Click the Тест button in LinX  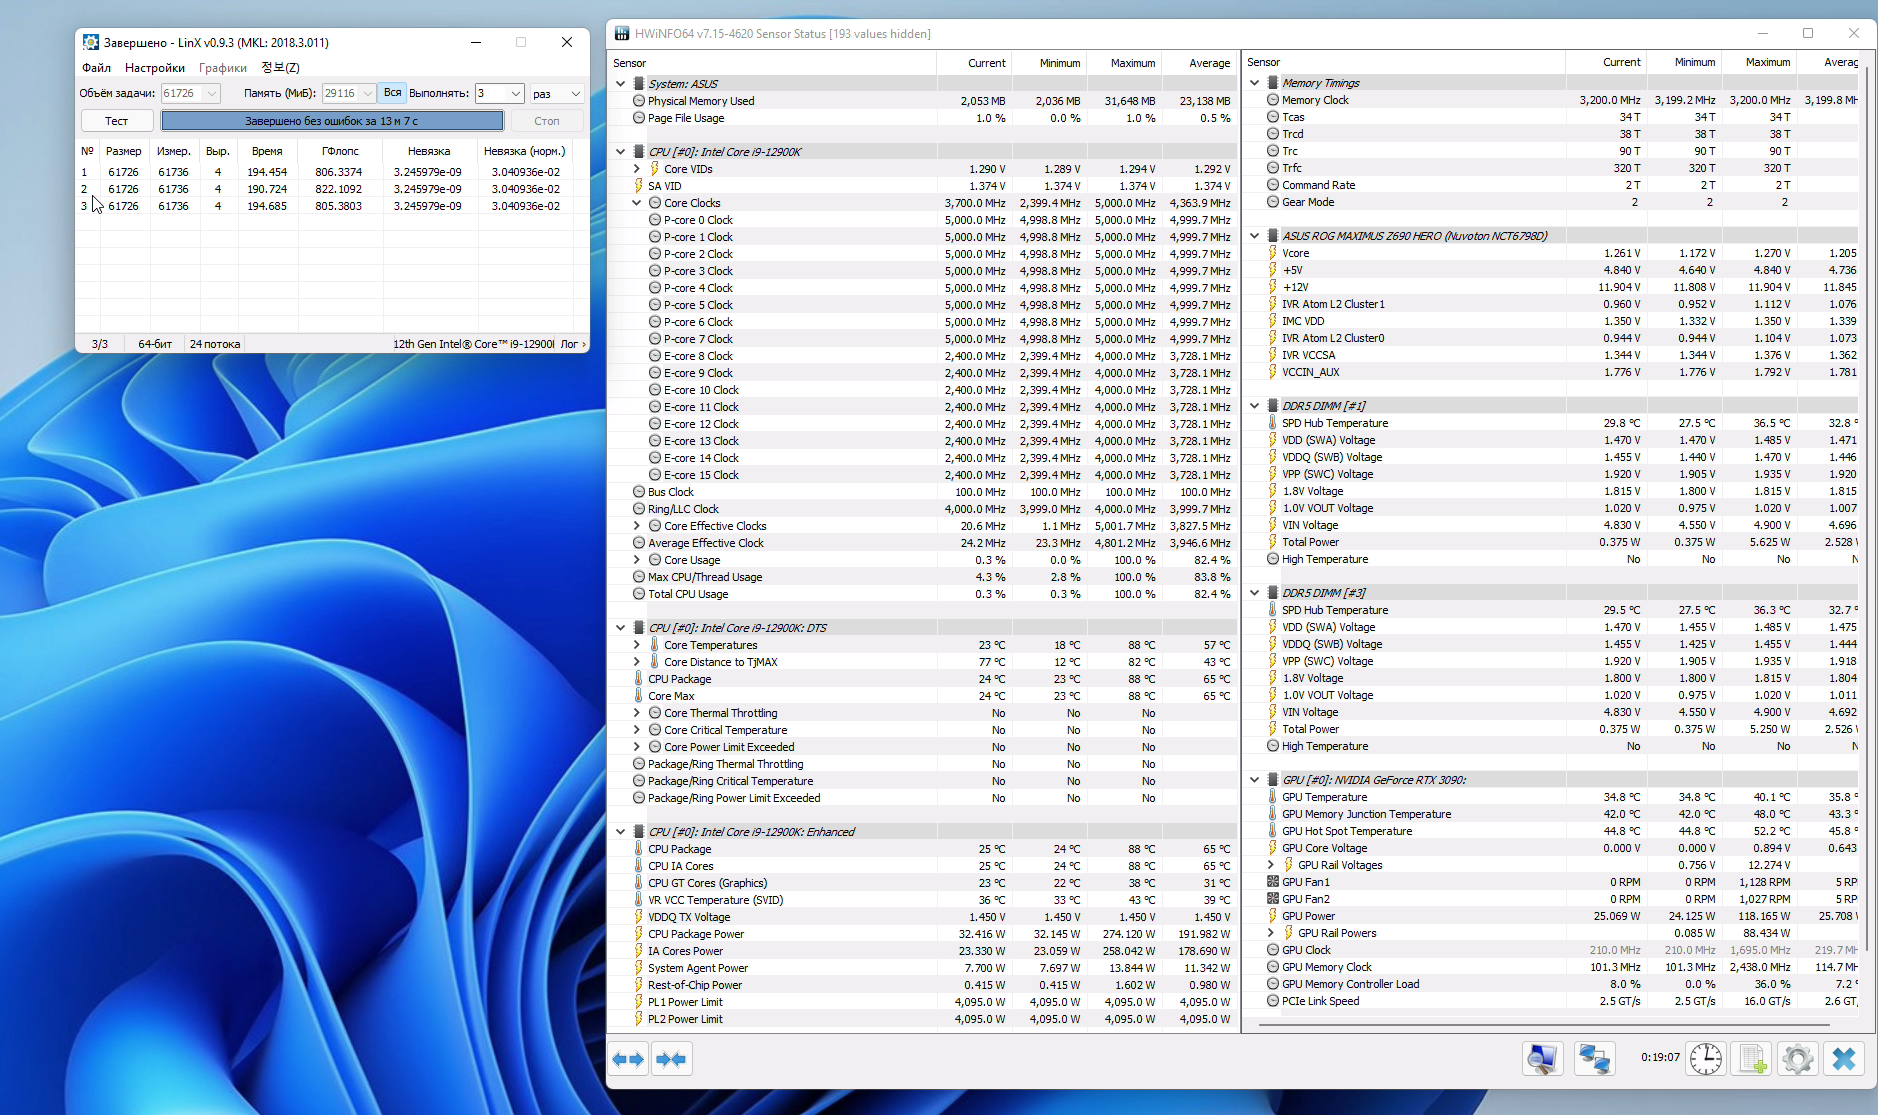click(117, 121)
